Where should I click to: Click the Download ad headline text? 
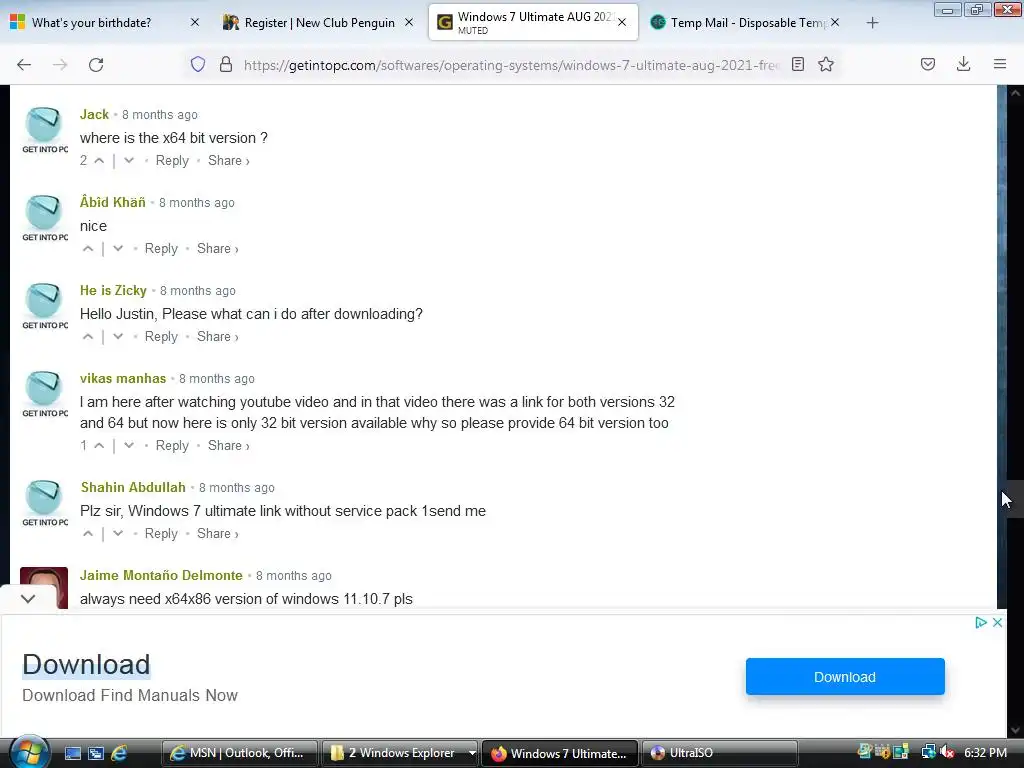click(x=86, y=665)
